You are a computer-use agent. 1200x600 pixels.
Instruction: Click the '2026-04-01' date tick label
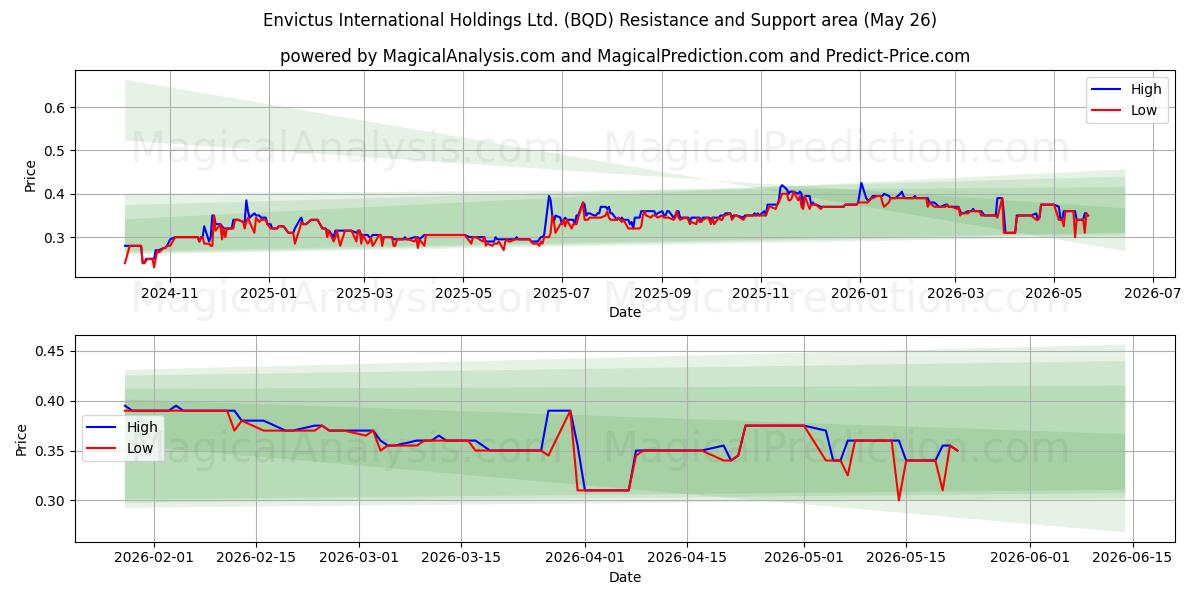[585, 559]
